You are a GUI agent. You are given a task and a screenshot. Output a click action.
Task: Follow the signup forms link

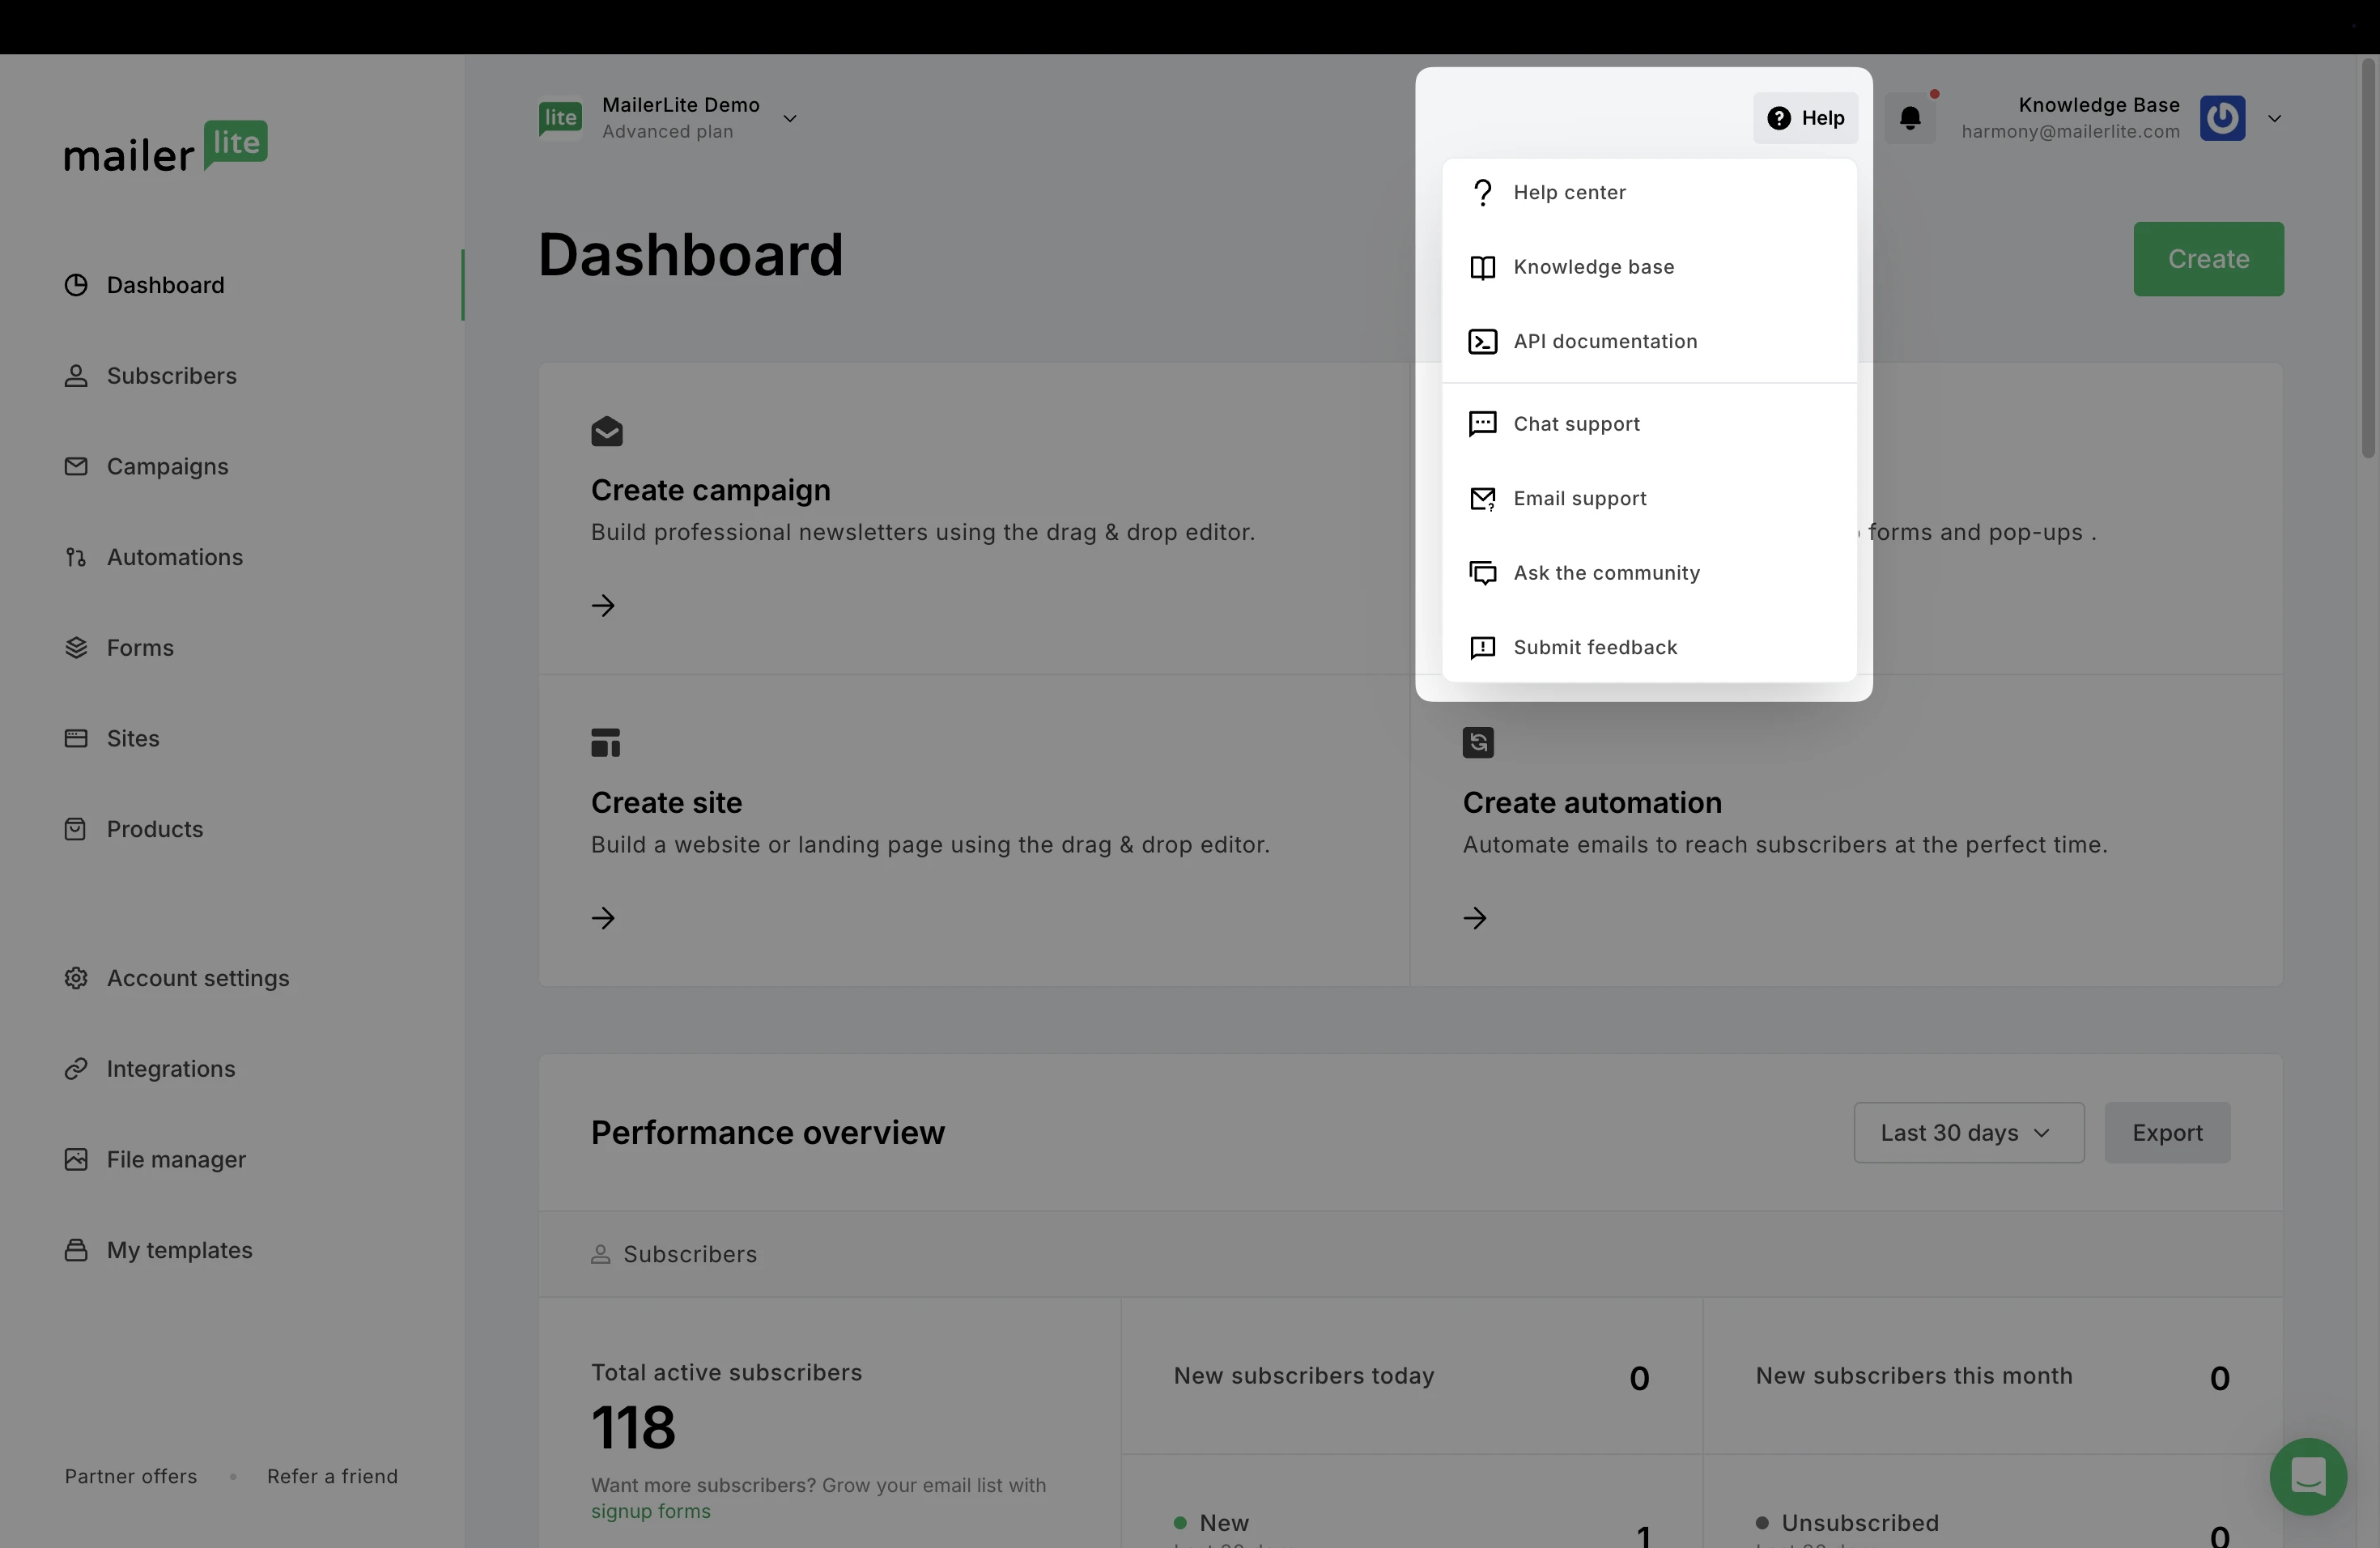(x=650, y=1511)
